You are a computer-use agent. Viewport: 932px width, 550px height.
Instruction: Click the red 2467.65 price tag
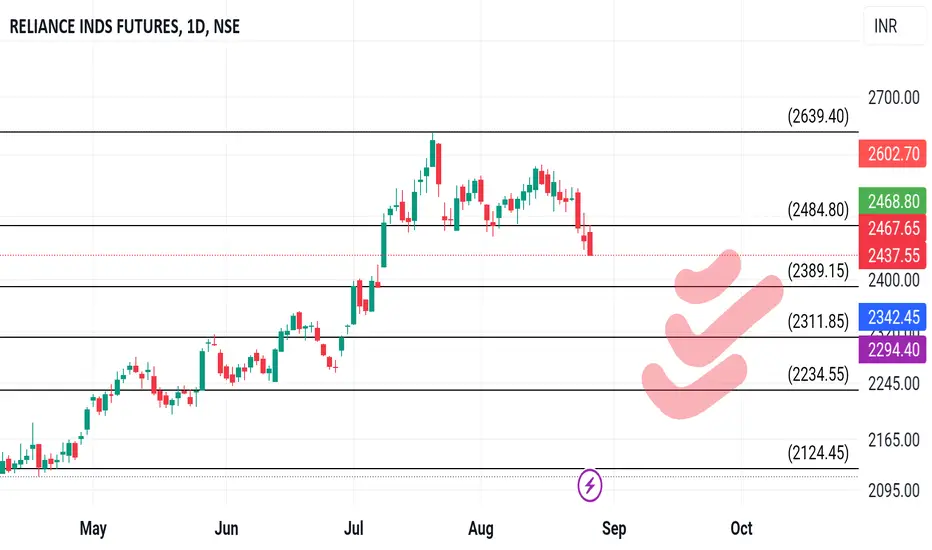click(892, 228)
